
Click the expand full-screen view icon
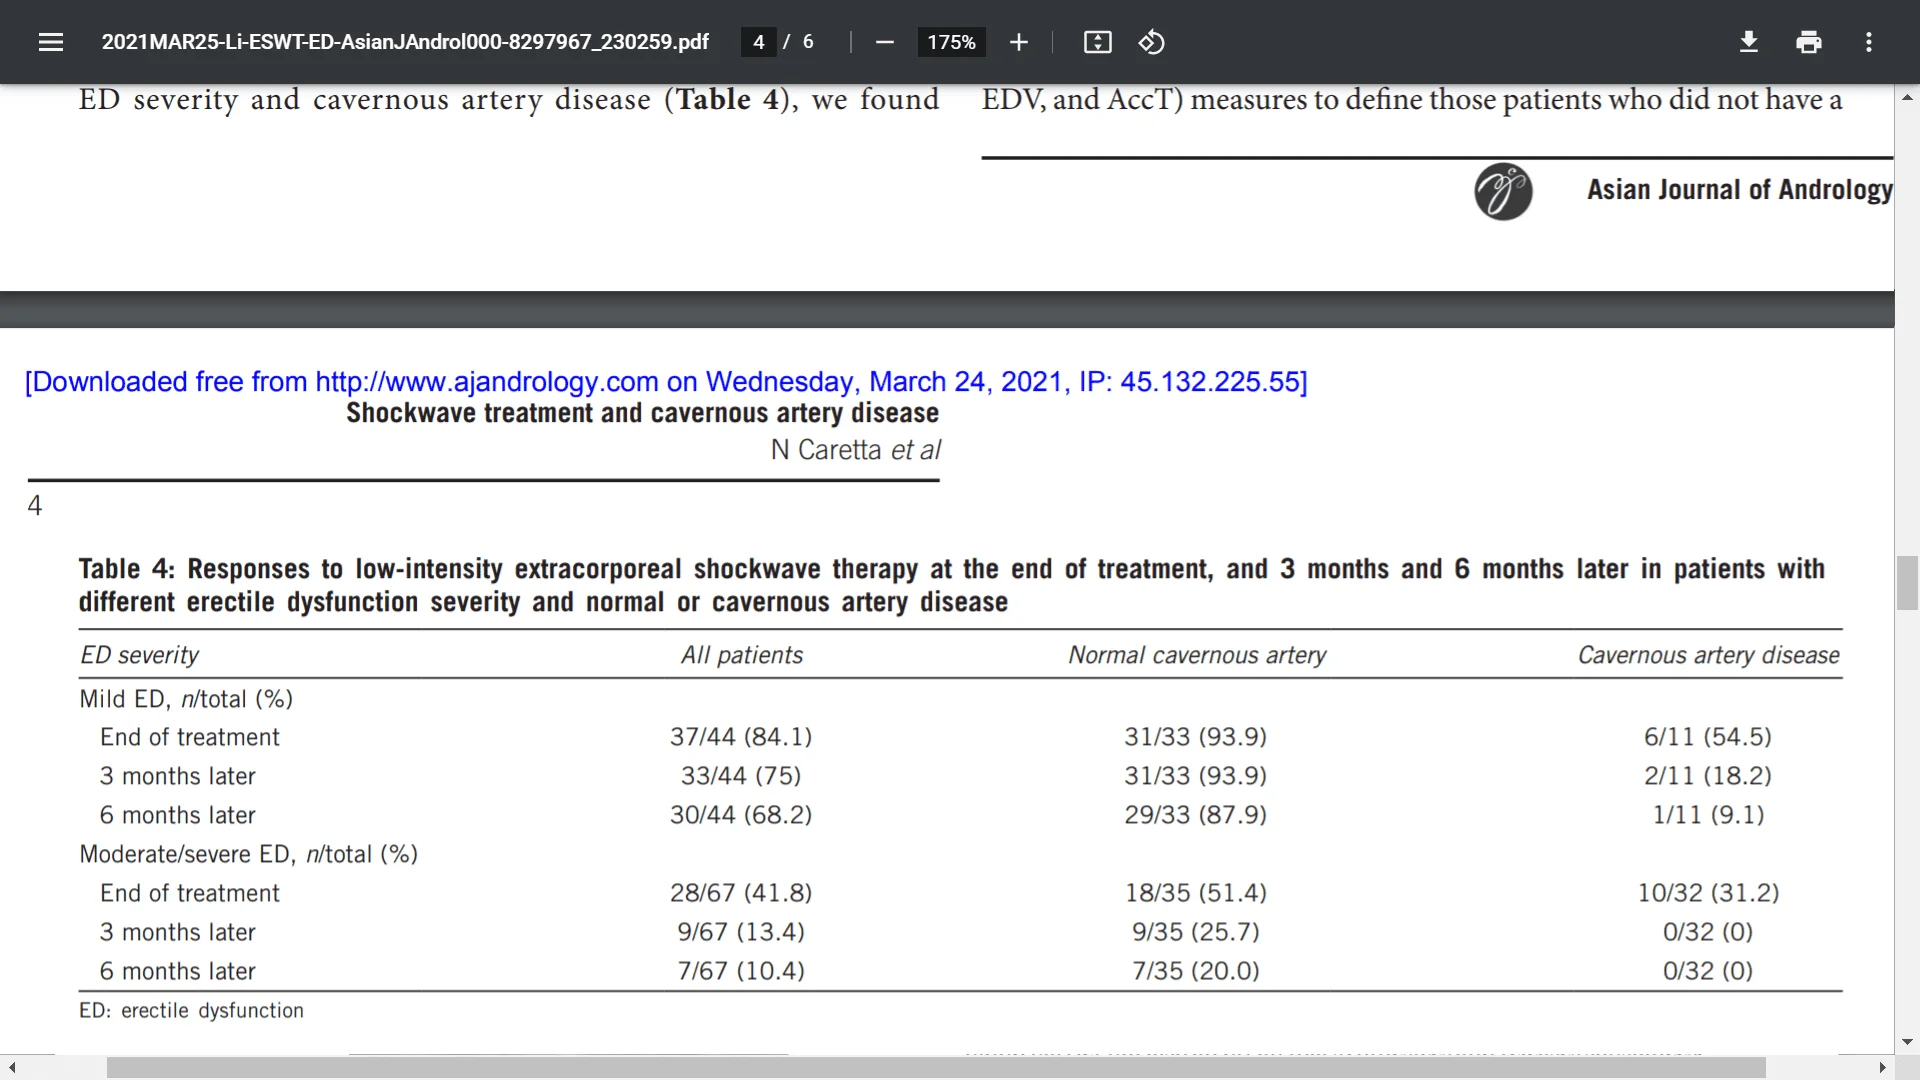pyautogui.click(x=1097, y=42)
